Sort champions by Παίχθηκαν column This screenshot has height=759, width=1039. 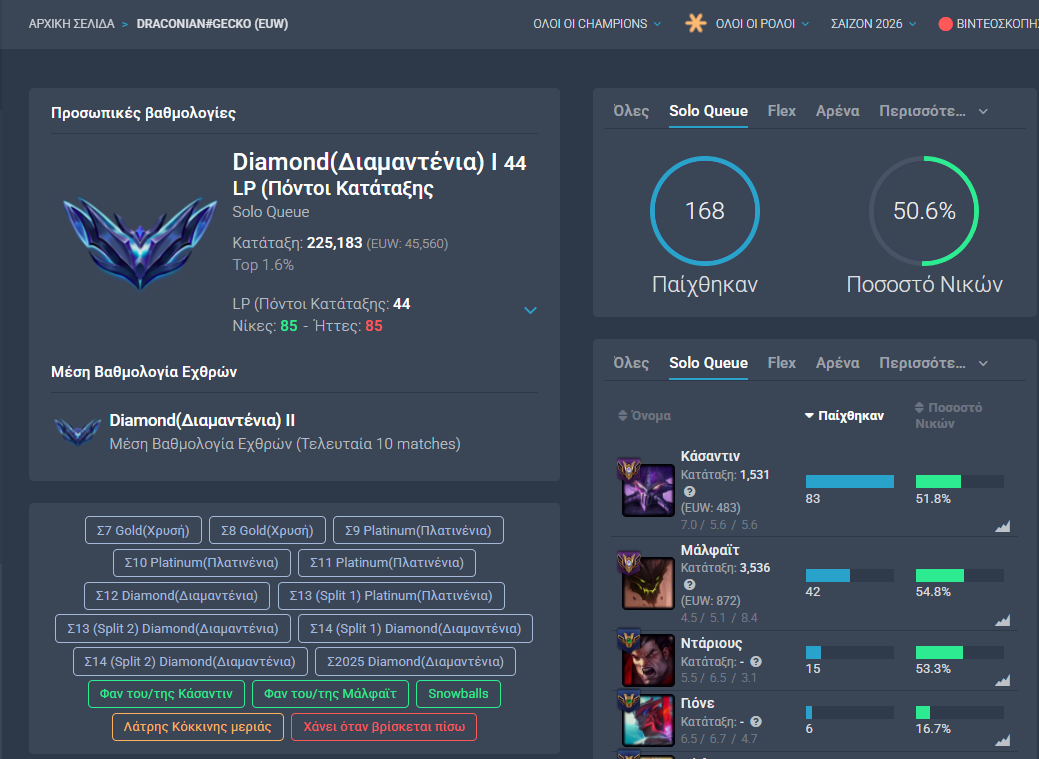[844, 416]
